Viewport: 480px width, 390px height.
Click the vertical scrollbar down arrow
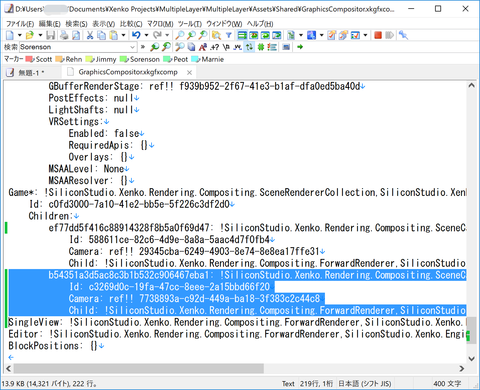471,359
